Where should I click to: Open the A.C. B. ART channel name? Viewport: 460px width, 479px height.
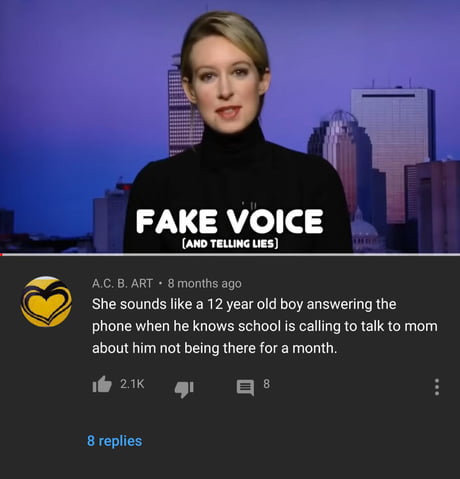122,283
